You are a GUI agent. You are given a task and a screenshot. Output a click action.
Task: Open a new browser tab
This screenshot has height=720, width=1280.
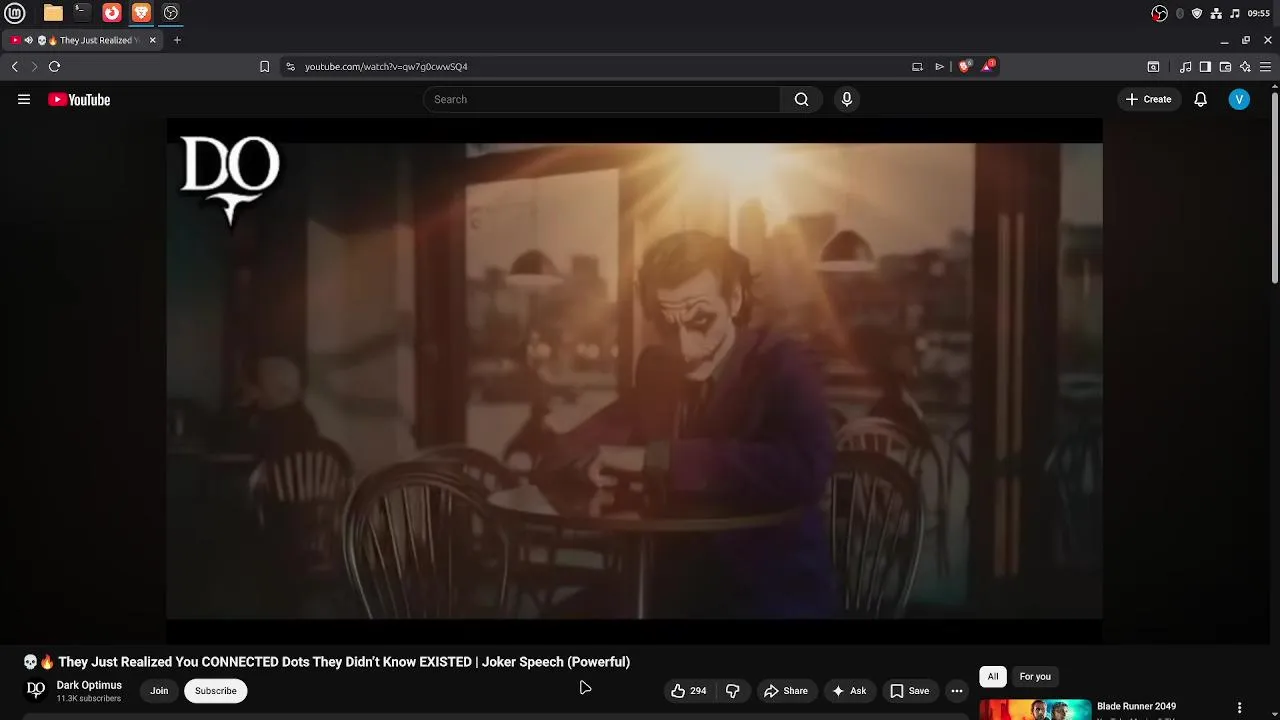(x=177, y=40)
